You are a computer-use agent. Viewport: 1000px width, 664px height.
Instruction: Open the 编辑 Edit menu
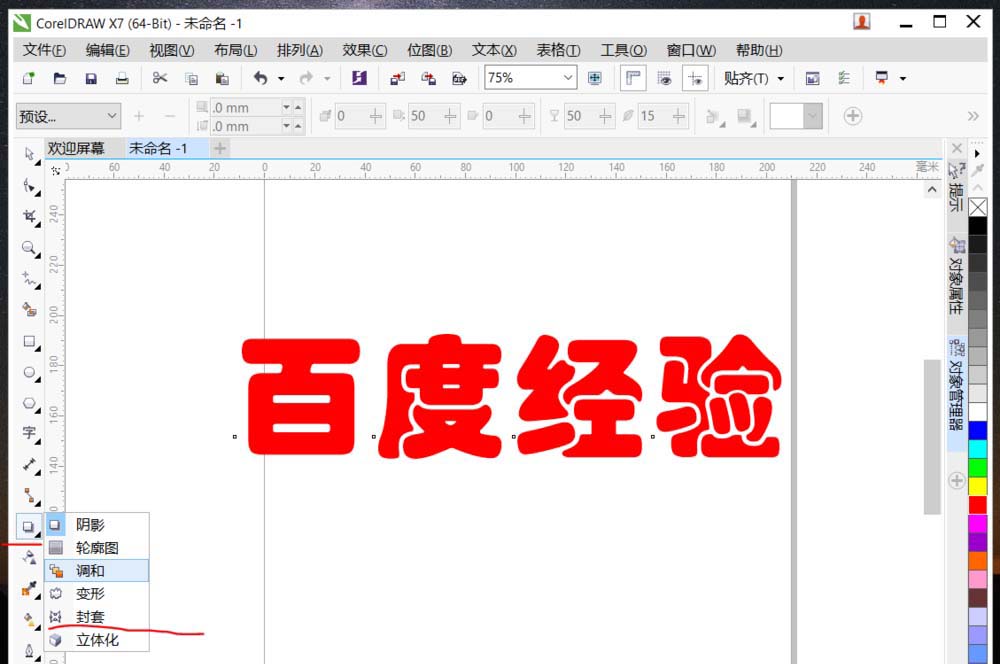coord(107,50)
